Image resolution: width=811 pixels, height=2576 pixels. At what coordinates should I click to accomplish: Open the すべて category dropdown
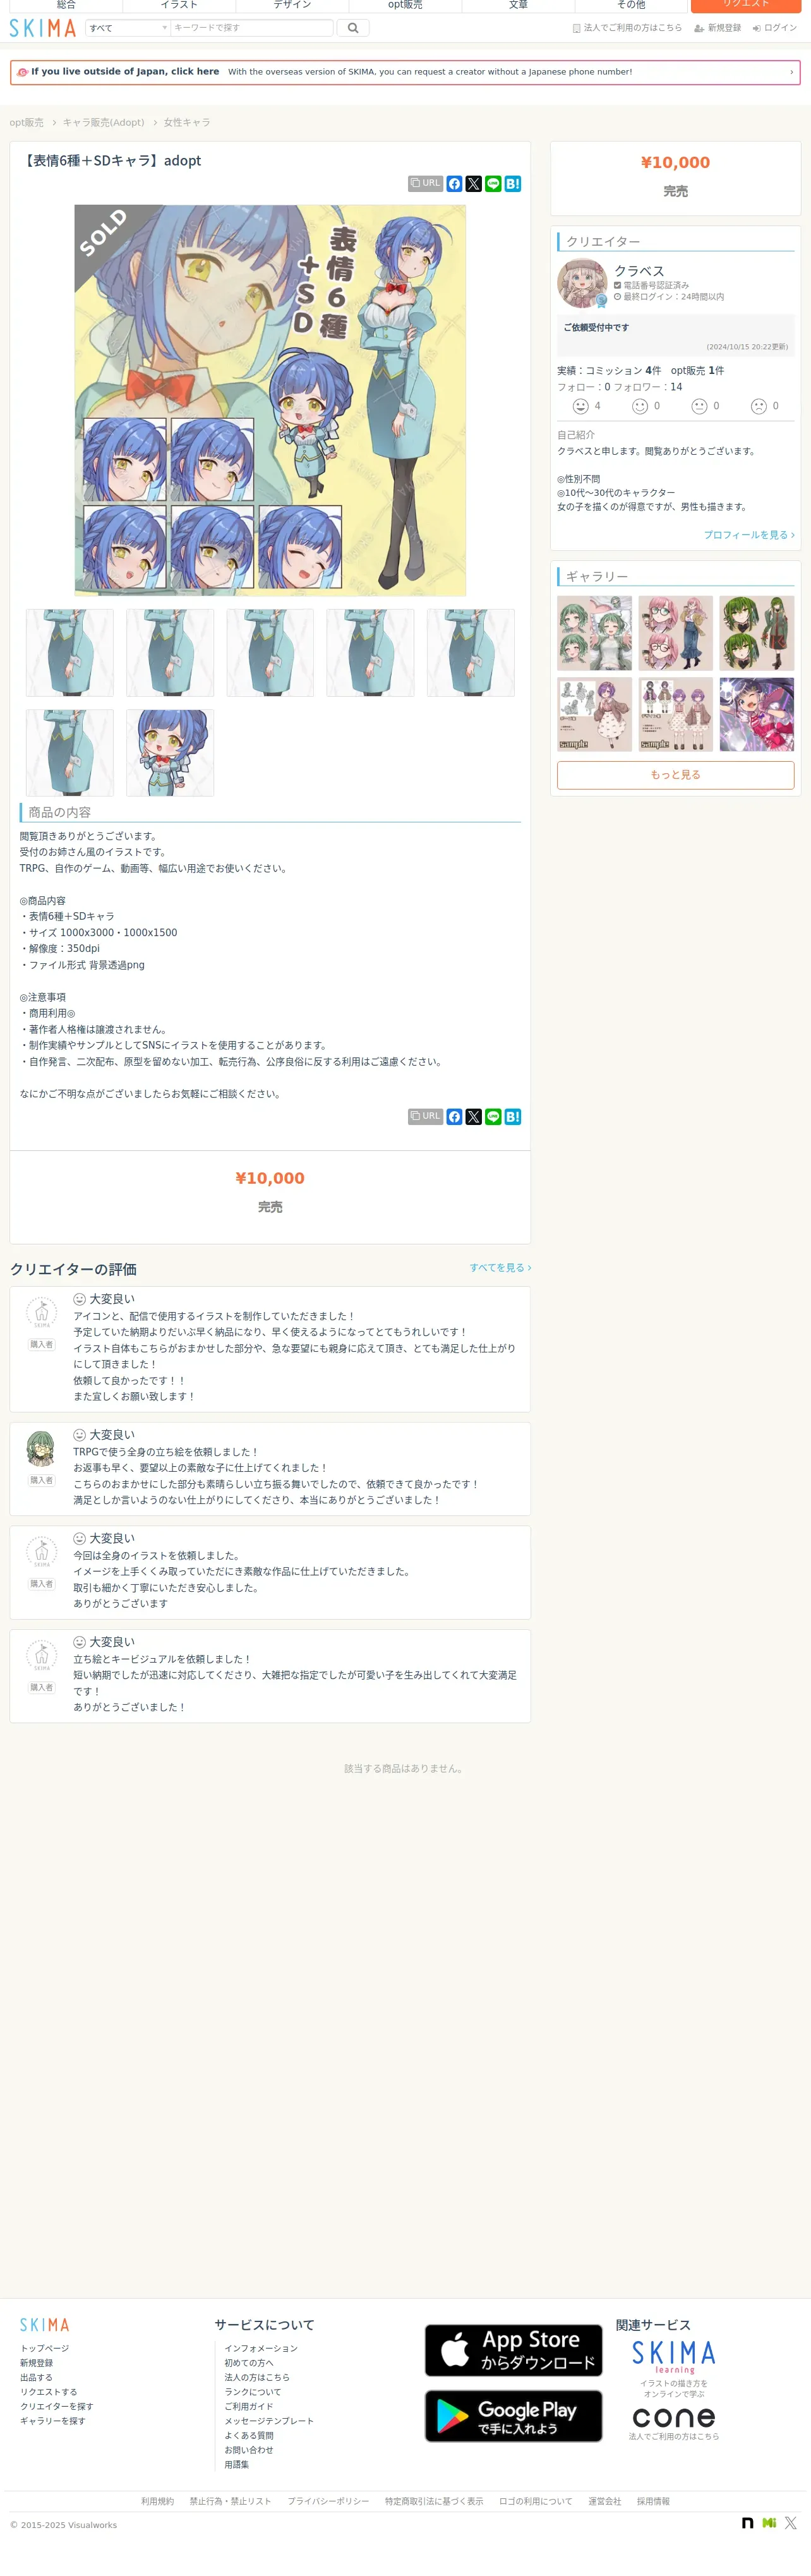[128, 28]
